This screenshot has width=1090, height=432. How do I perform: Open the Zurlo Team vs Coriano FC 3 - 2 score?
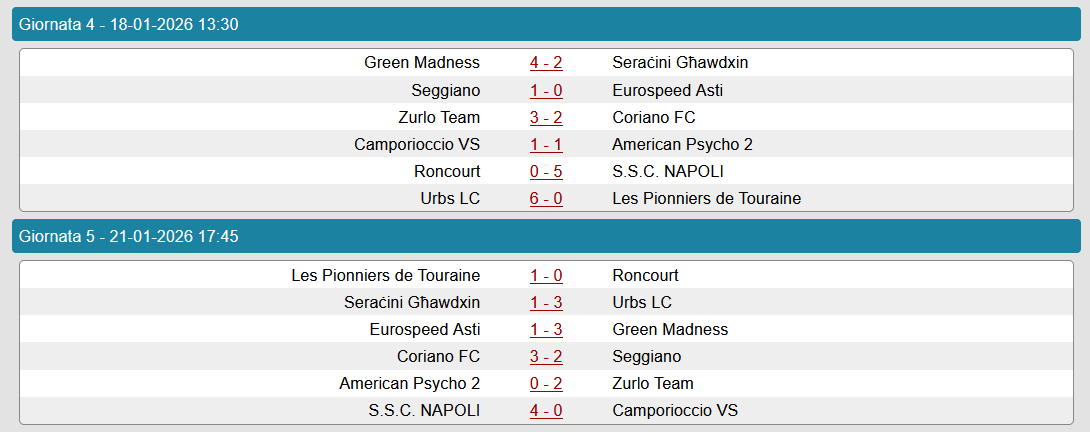point(546,117)
